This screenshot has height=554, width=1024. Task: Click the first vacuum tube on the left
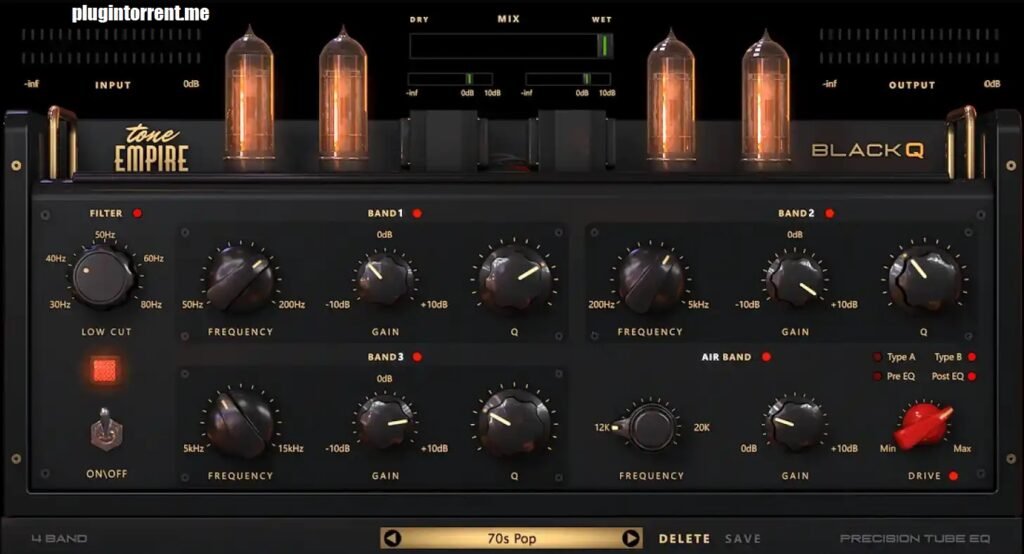pyautogui.click(x=249, y=93)
